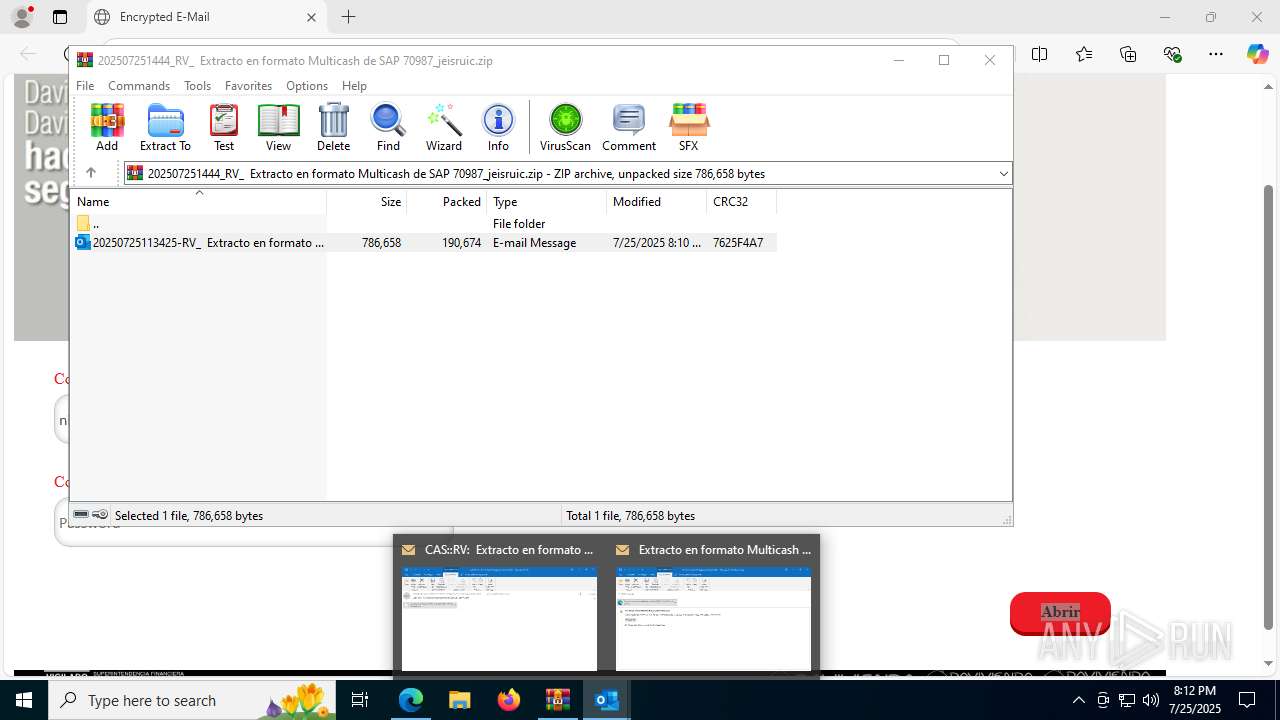This screenshot has height=720, width=1280.
Task: Open the File menu in WinRAR
Action: pos(85,86)
